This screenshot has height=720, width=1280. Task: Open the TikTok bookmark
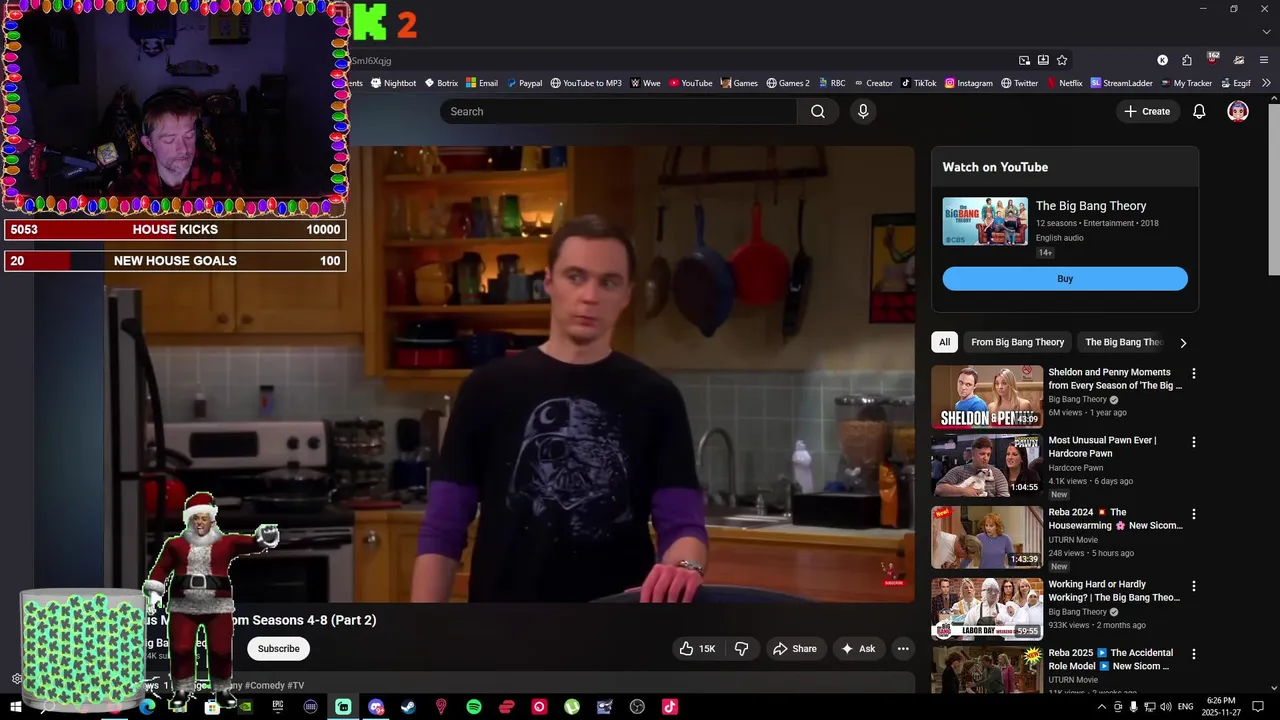[918, 83]
